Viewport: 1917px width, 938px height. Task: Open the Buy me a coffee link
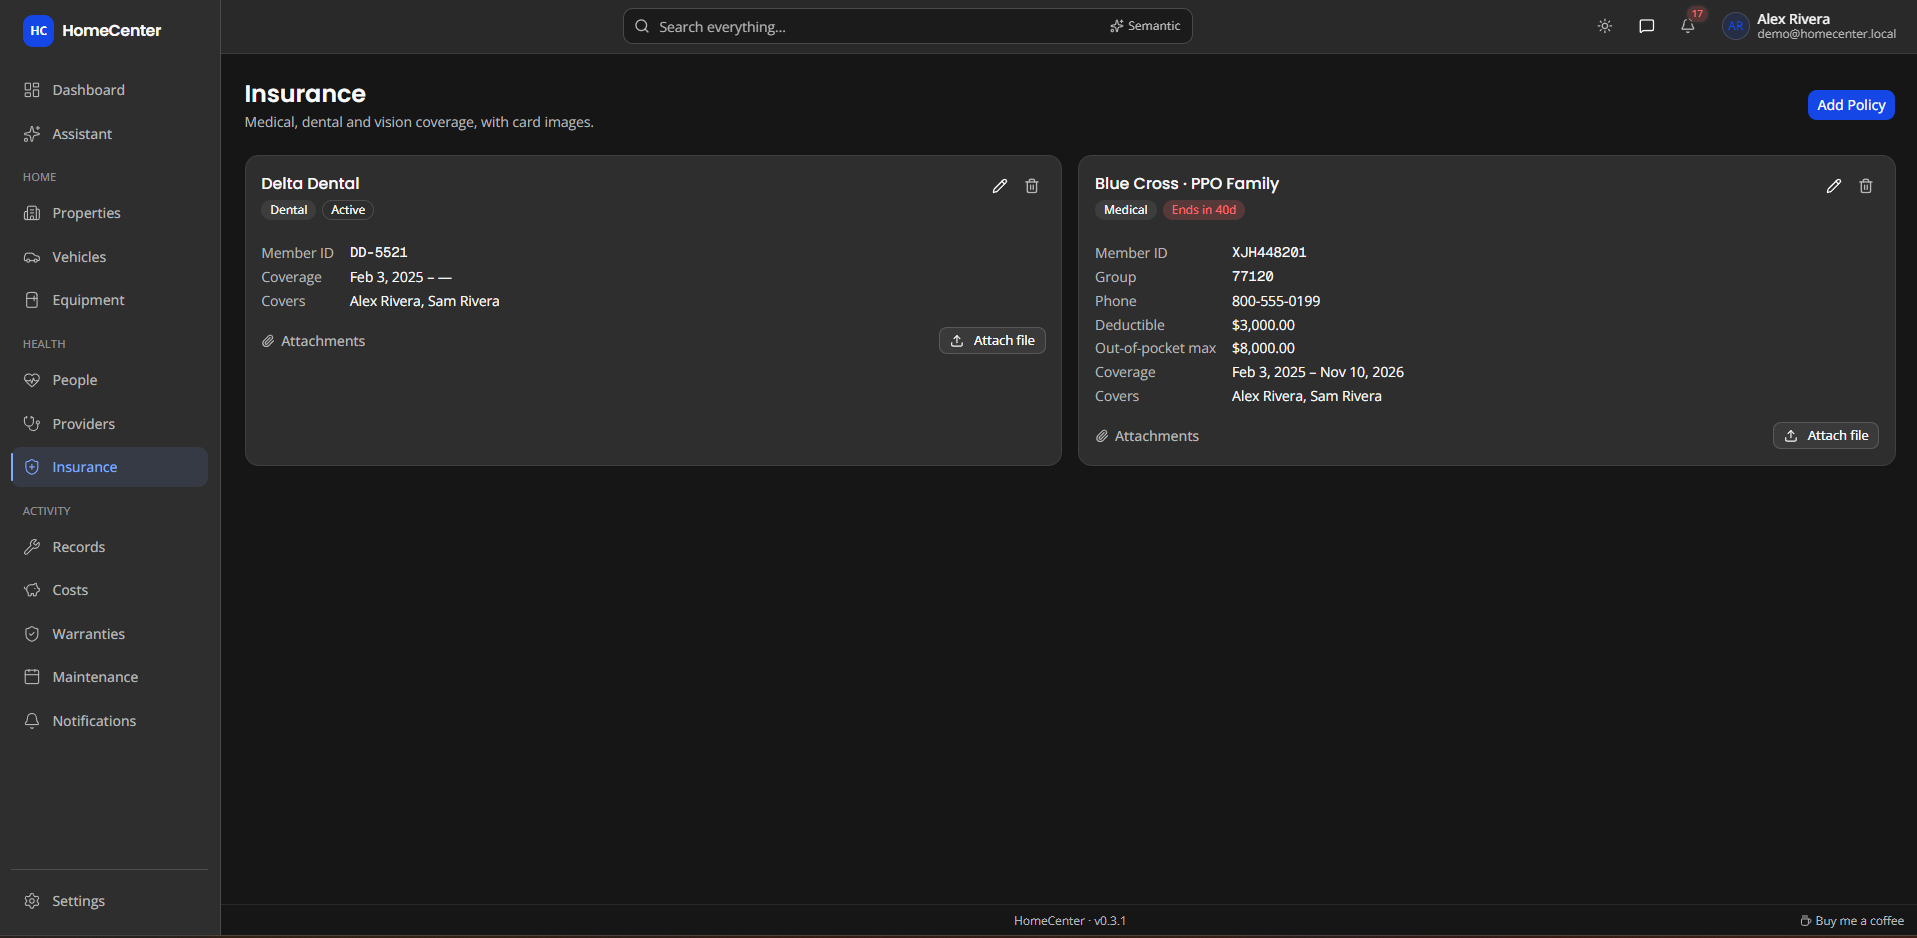tap(1852, 921)
